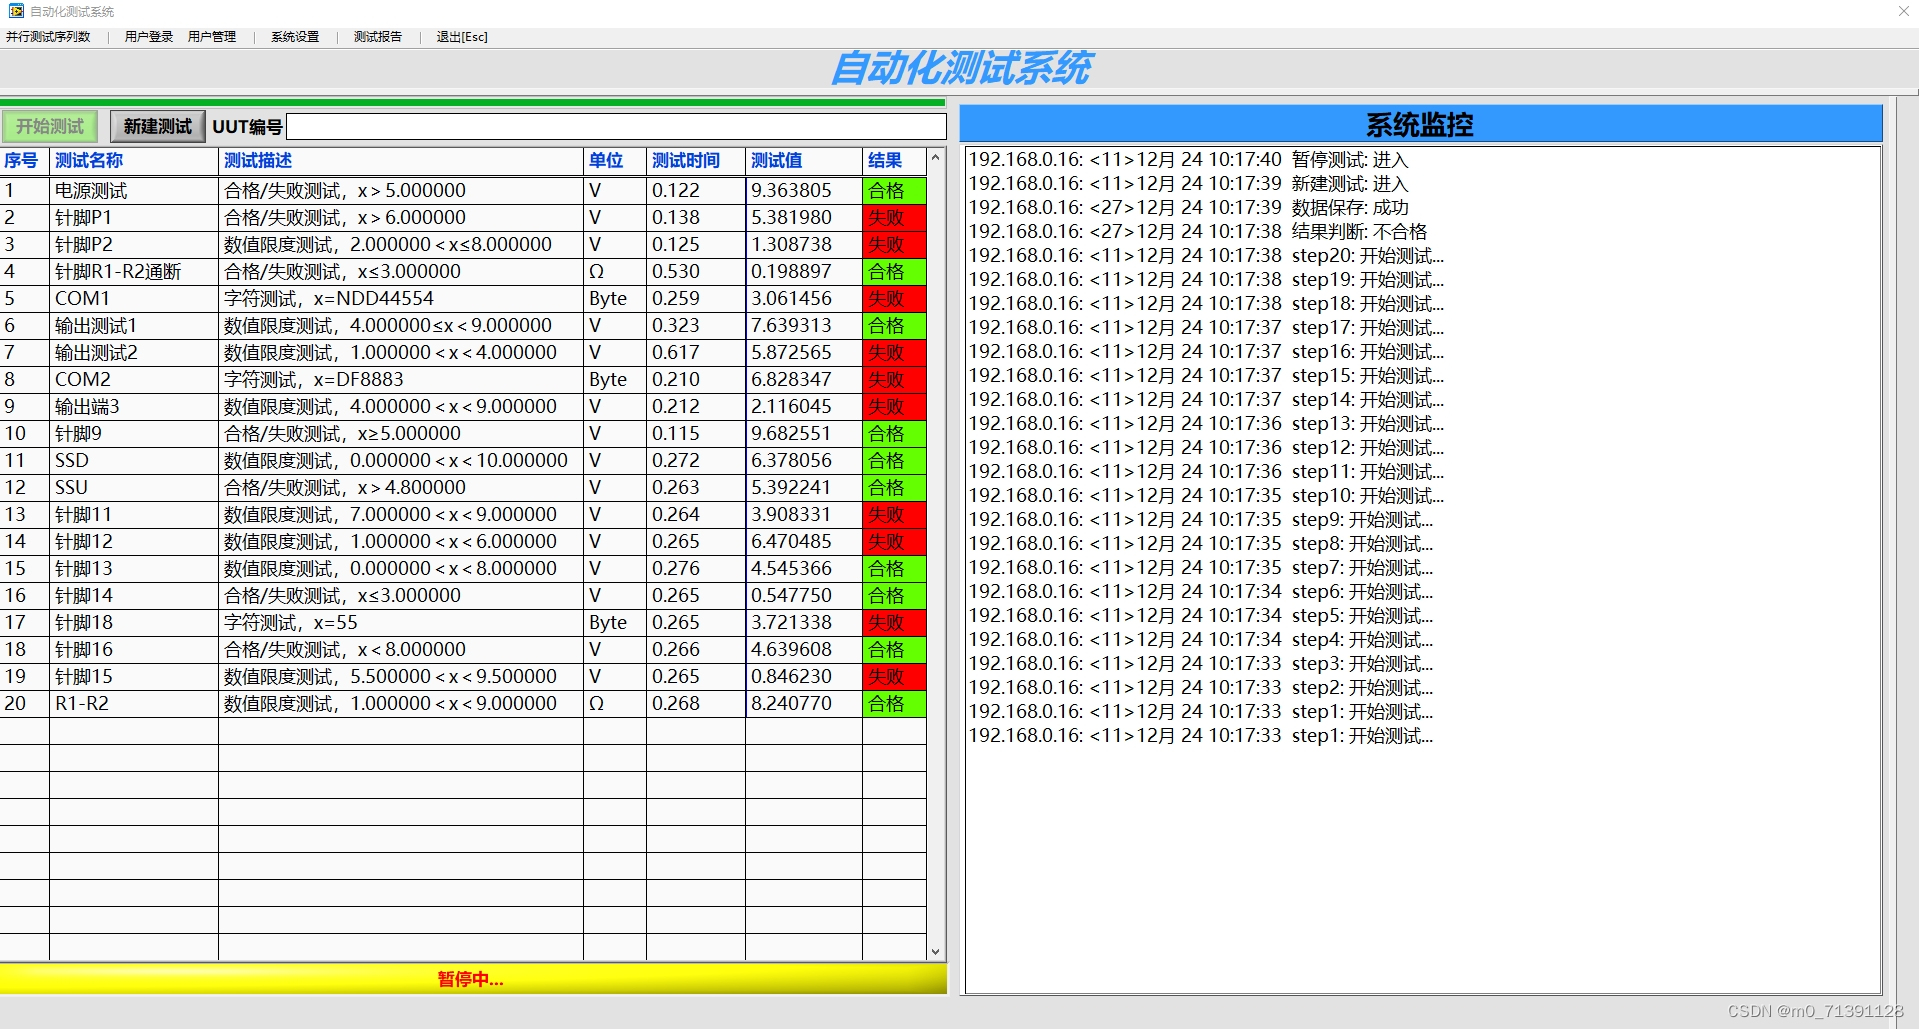Click description 字符测试, x=DF8883
The width and height of the screenshot is (1919, 1029).
tap(401, 380)
